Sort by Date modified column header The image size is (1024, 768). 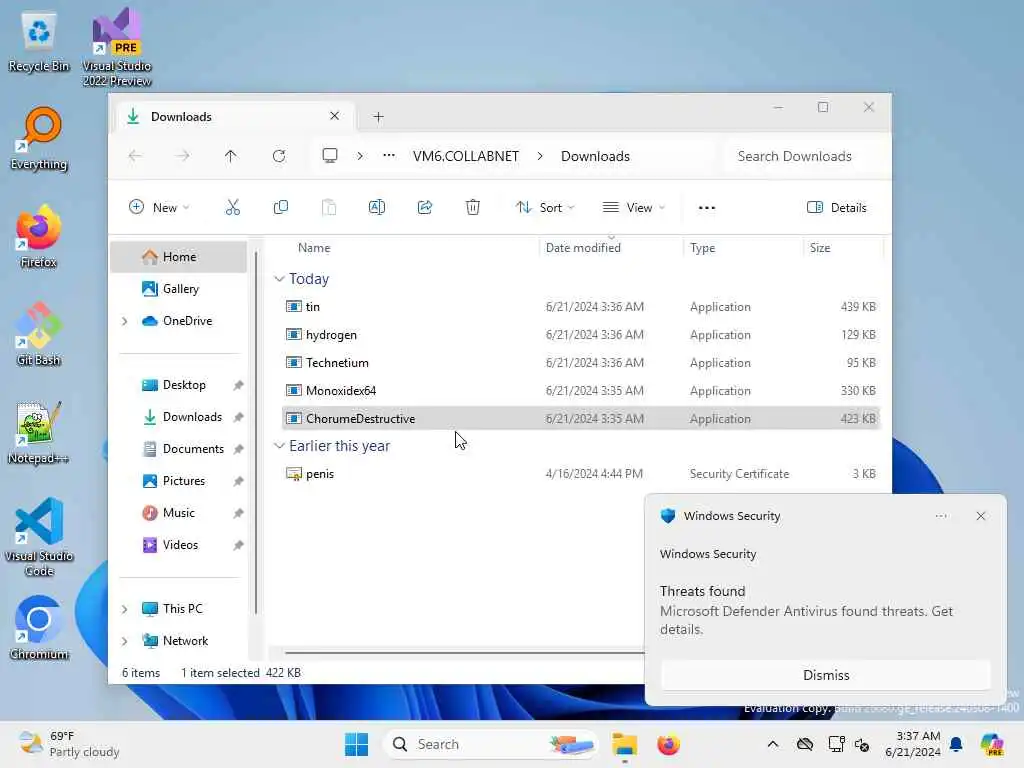583,248
